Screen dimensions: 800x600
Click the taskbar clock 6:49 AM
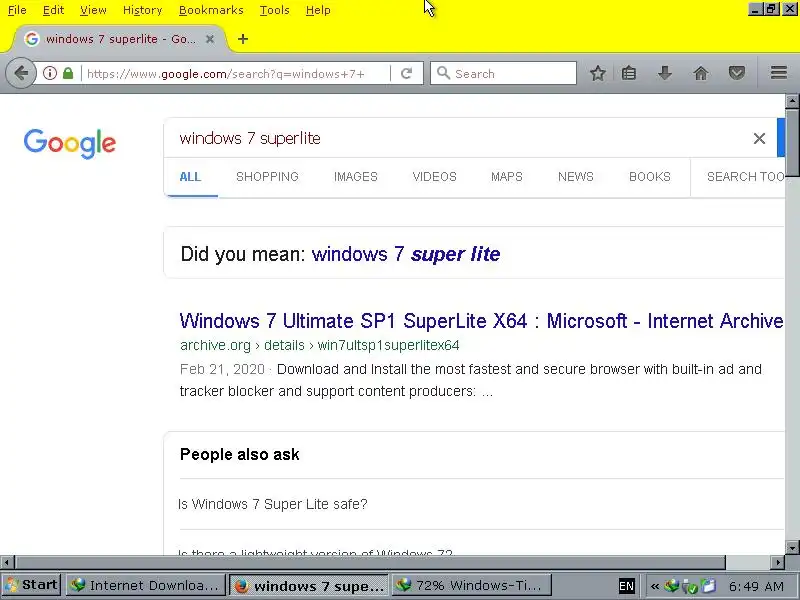tap(756, 586)
